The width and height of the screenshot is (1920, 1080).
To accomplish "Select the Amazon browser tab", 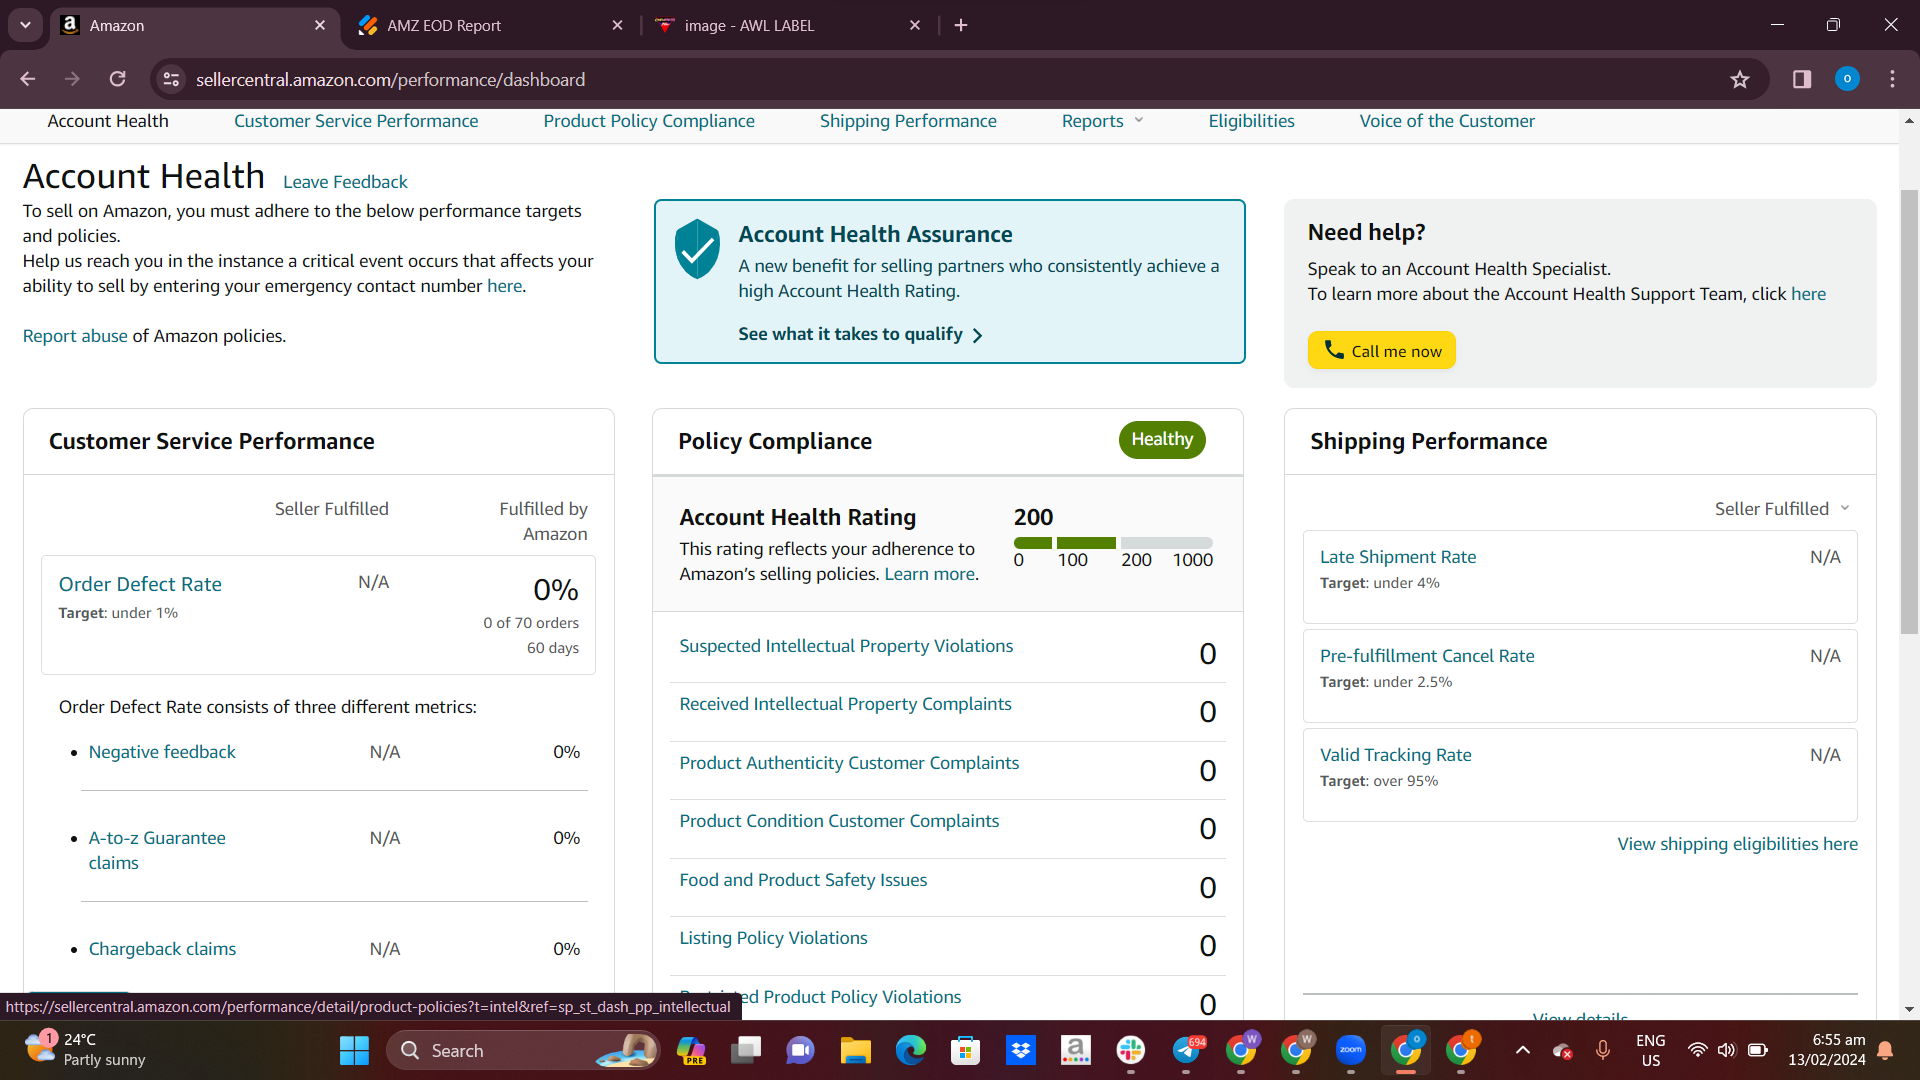I will tap(193, 25).
